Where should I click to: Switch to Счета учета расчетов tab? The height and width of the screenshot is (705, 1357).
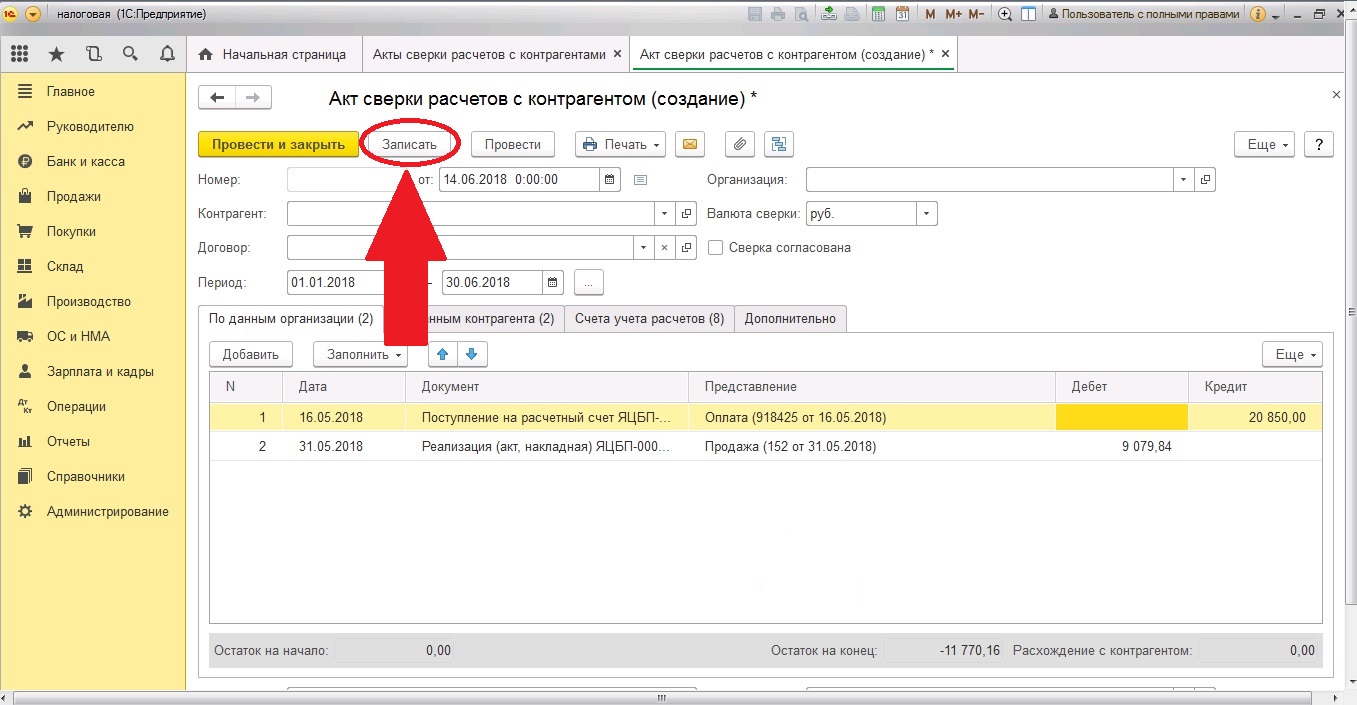[x=649, y=318]
